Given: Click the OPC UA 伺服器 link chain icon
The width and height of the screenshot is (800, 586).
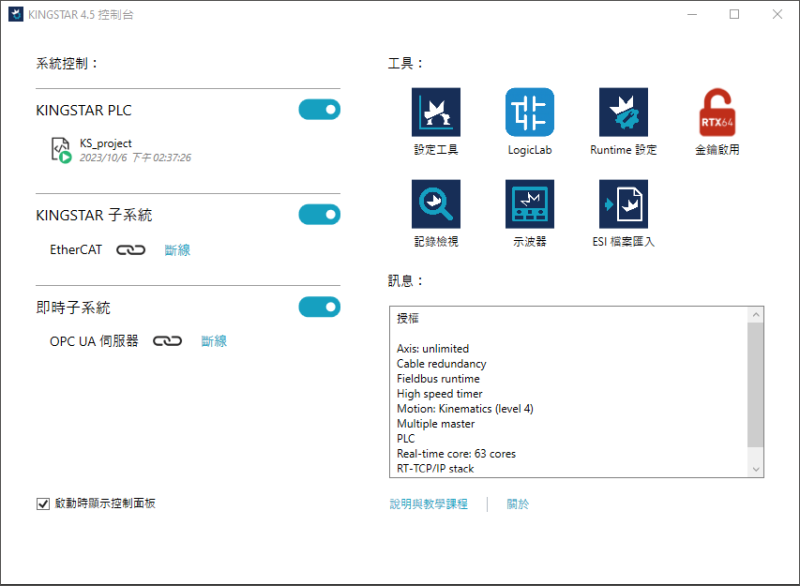Looking at the screenshot, I should (167, 341).
